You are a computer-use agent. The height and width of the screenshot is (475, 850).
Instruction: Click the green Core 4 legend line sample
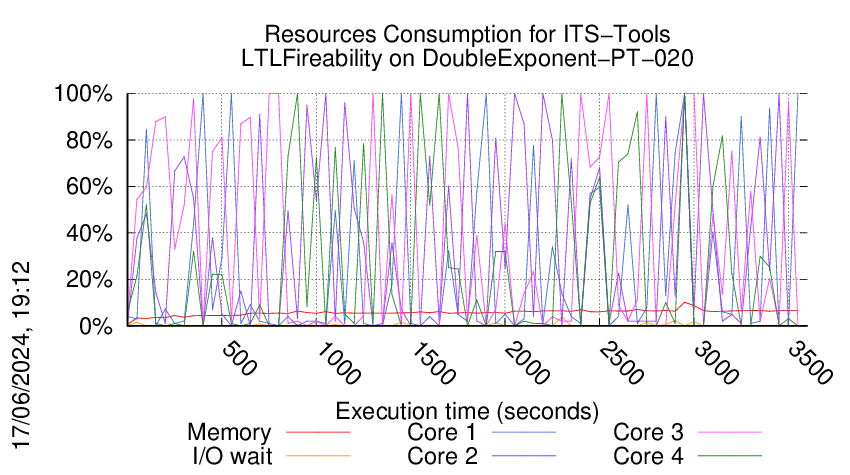[x=730, y=456]
